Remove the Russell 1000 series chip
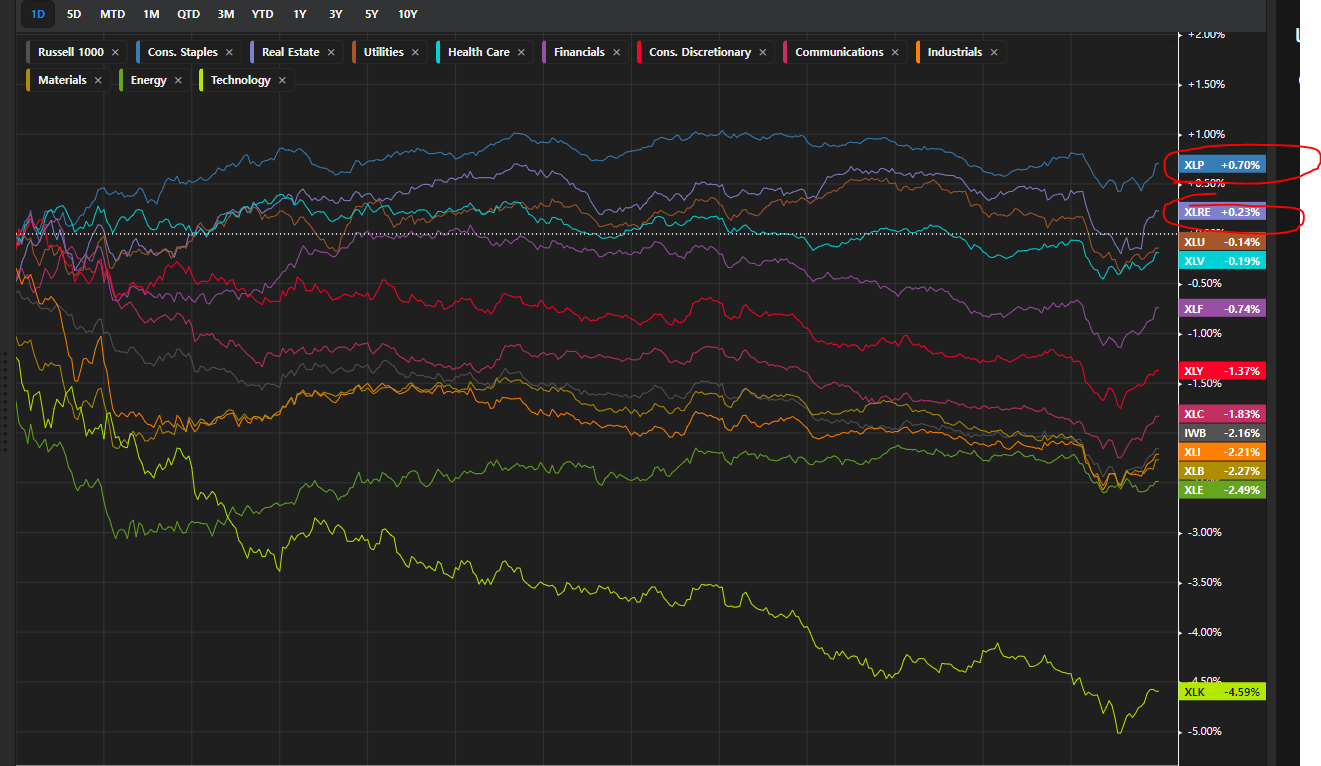This screenshot has height=766, width=1321. (x=115, y=52)
